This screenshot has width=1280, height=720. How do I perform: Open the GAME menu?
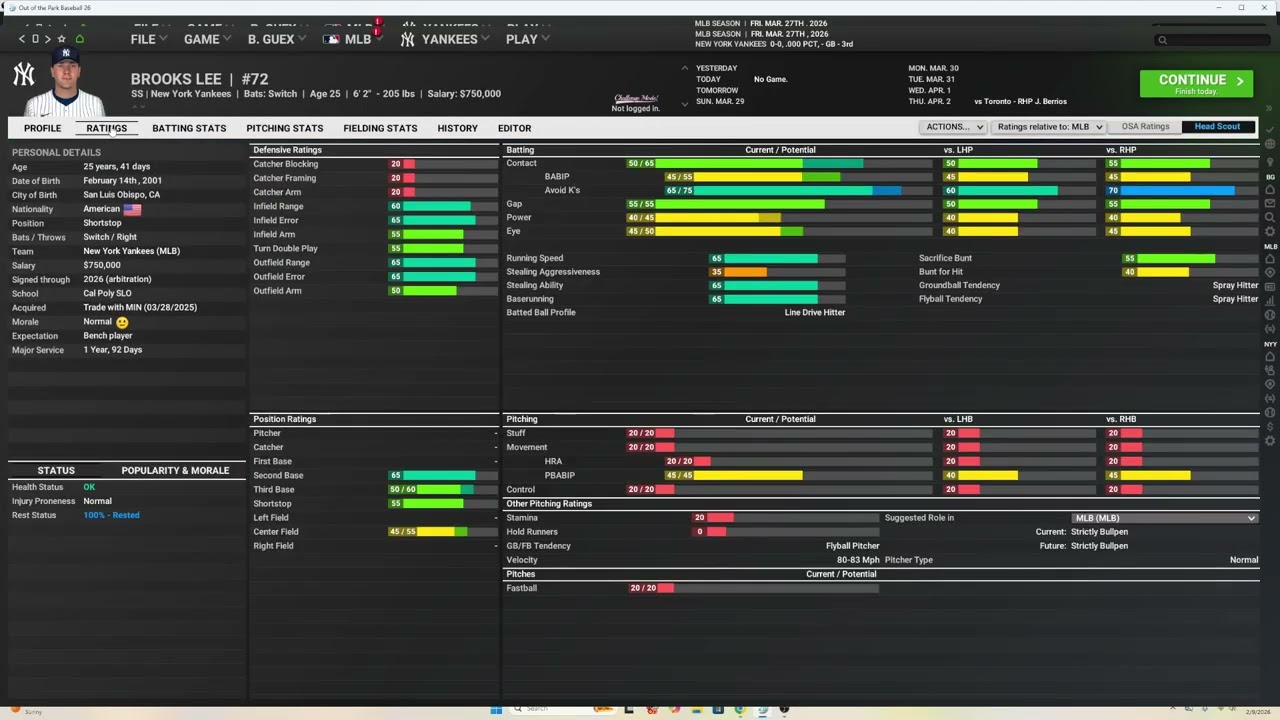click(207, 39)
